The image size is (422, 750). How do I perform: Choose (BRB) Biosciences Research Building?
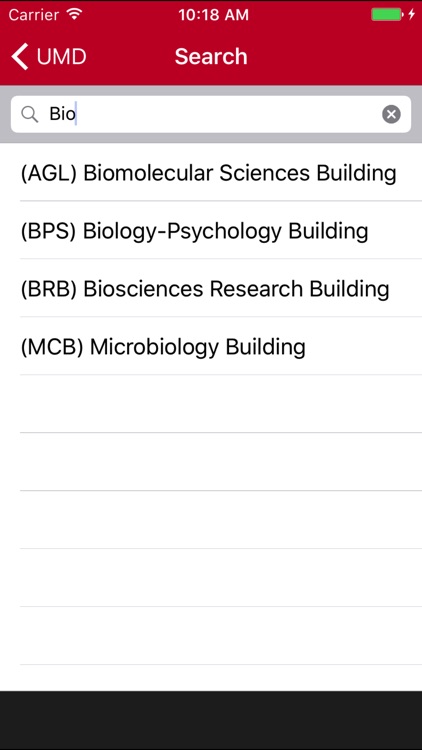coord(211,288)
